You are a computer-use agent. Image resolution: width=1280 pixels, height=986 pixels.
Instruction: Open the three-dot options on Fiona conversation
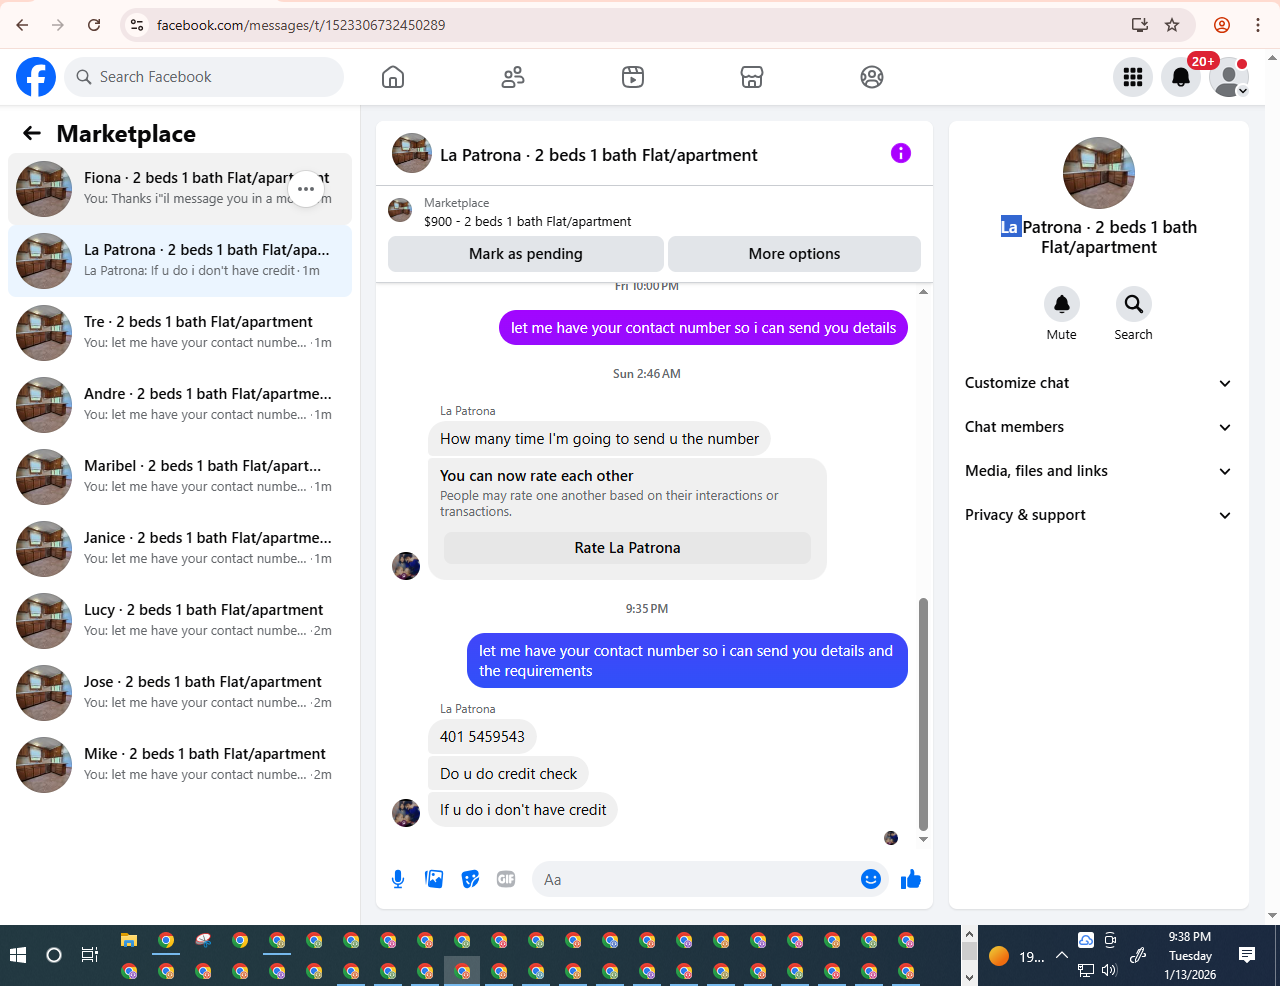(306, 189)
